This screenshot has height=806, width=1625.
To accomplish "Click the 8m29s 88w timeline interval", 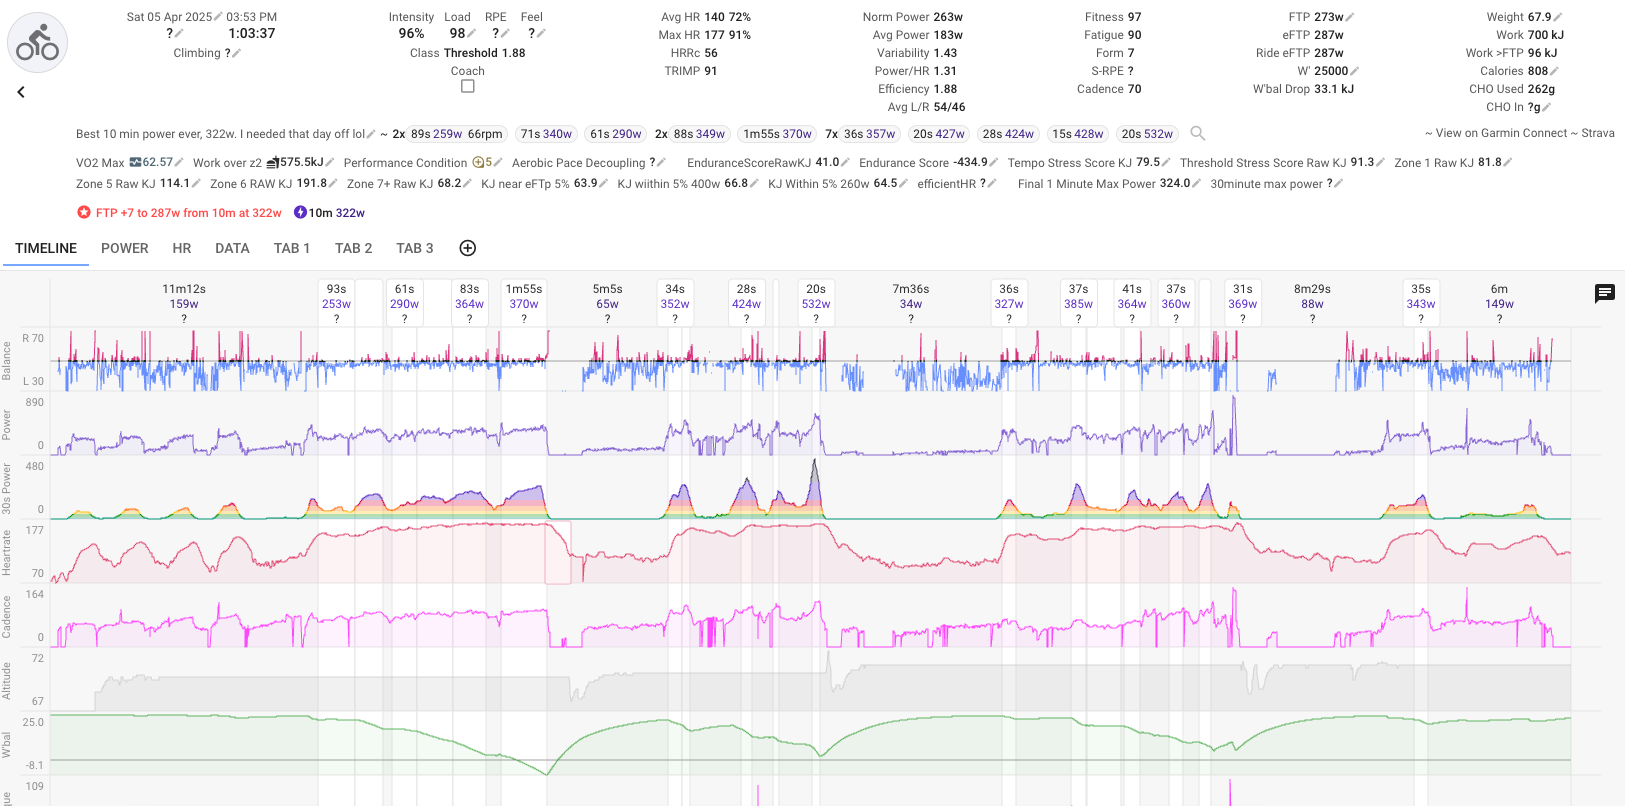I will [x=1312, y=303].
